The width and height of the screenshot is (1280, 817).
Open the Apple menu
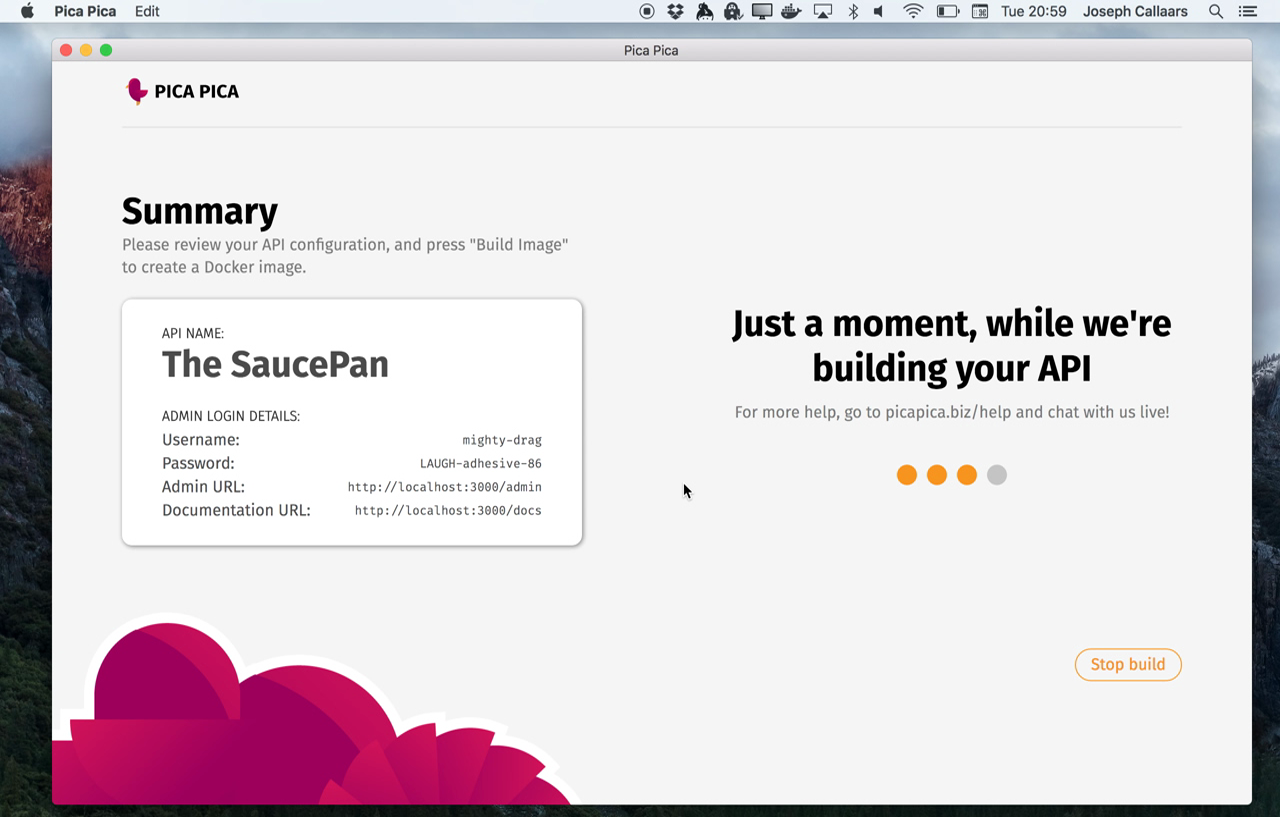point(27,12)
